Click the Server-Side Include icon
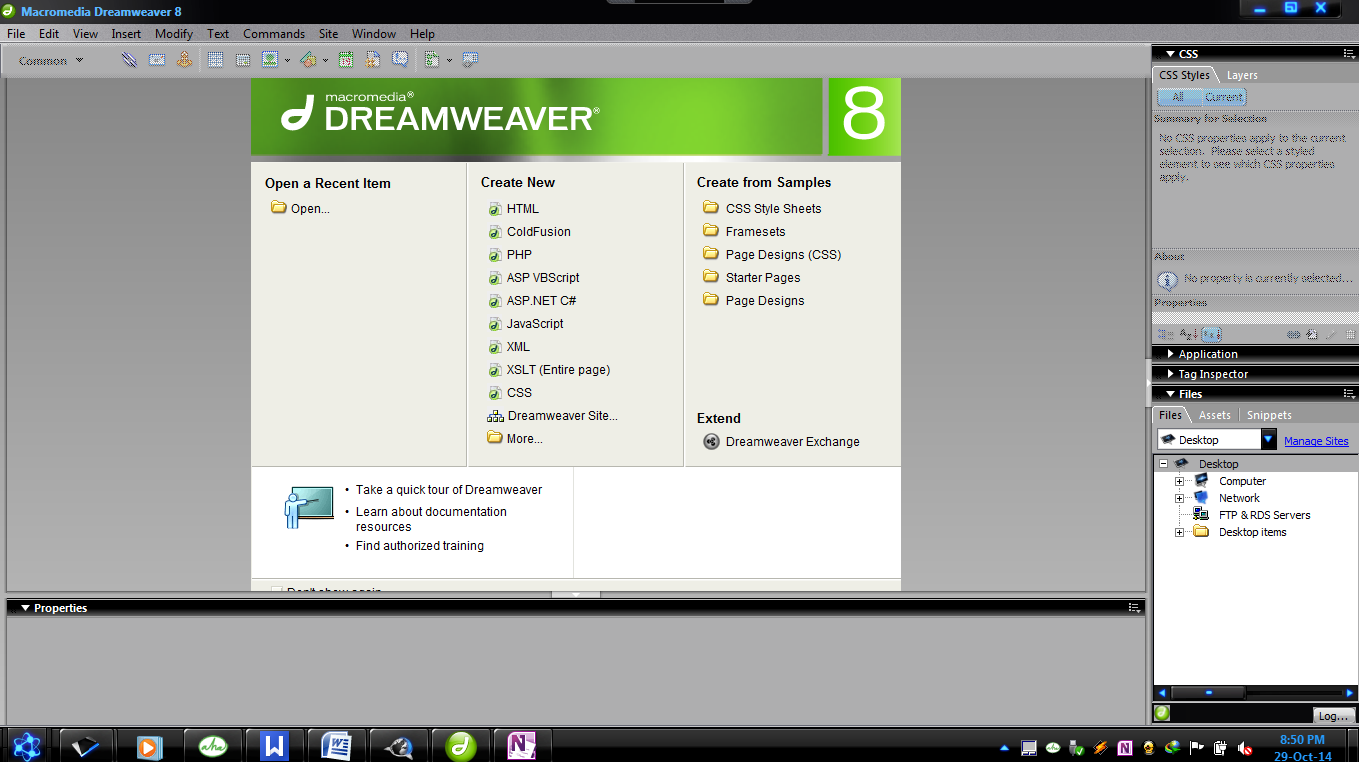The height and width of the screenshot is (762, 1359). (x=373, y=60)
